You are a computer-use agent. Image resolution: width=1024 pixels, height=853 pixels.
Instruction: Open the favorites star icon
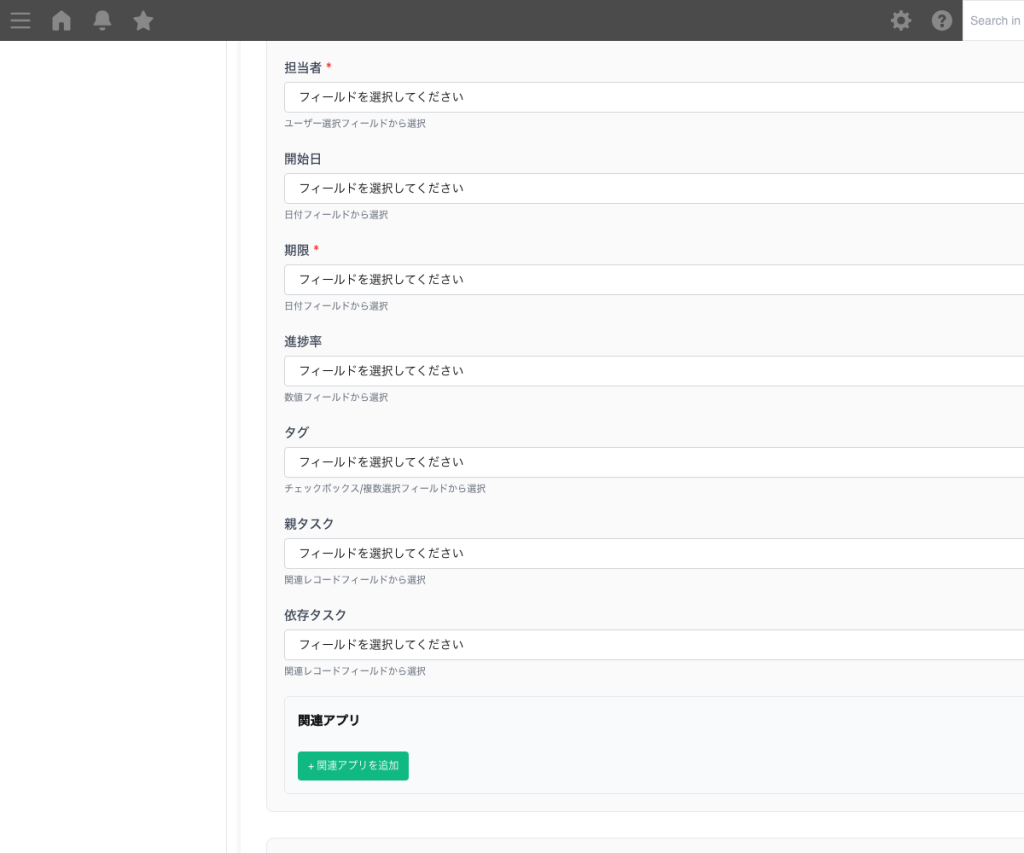143,20
